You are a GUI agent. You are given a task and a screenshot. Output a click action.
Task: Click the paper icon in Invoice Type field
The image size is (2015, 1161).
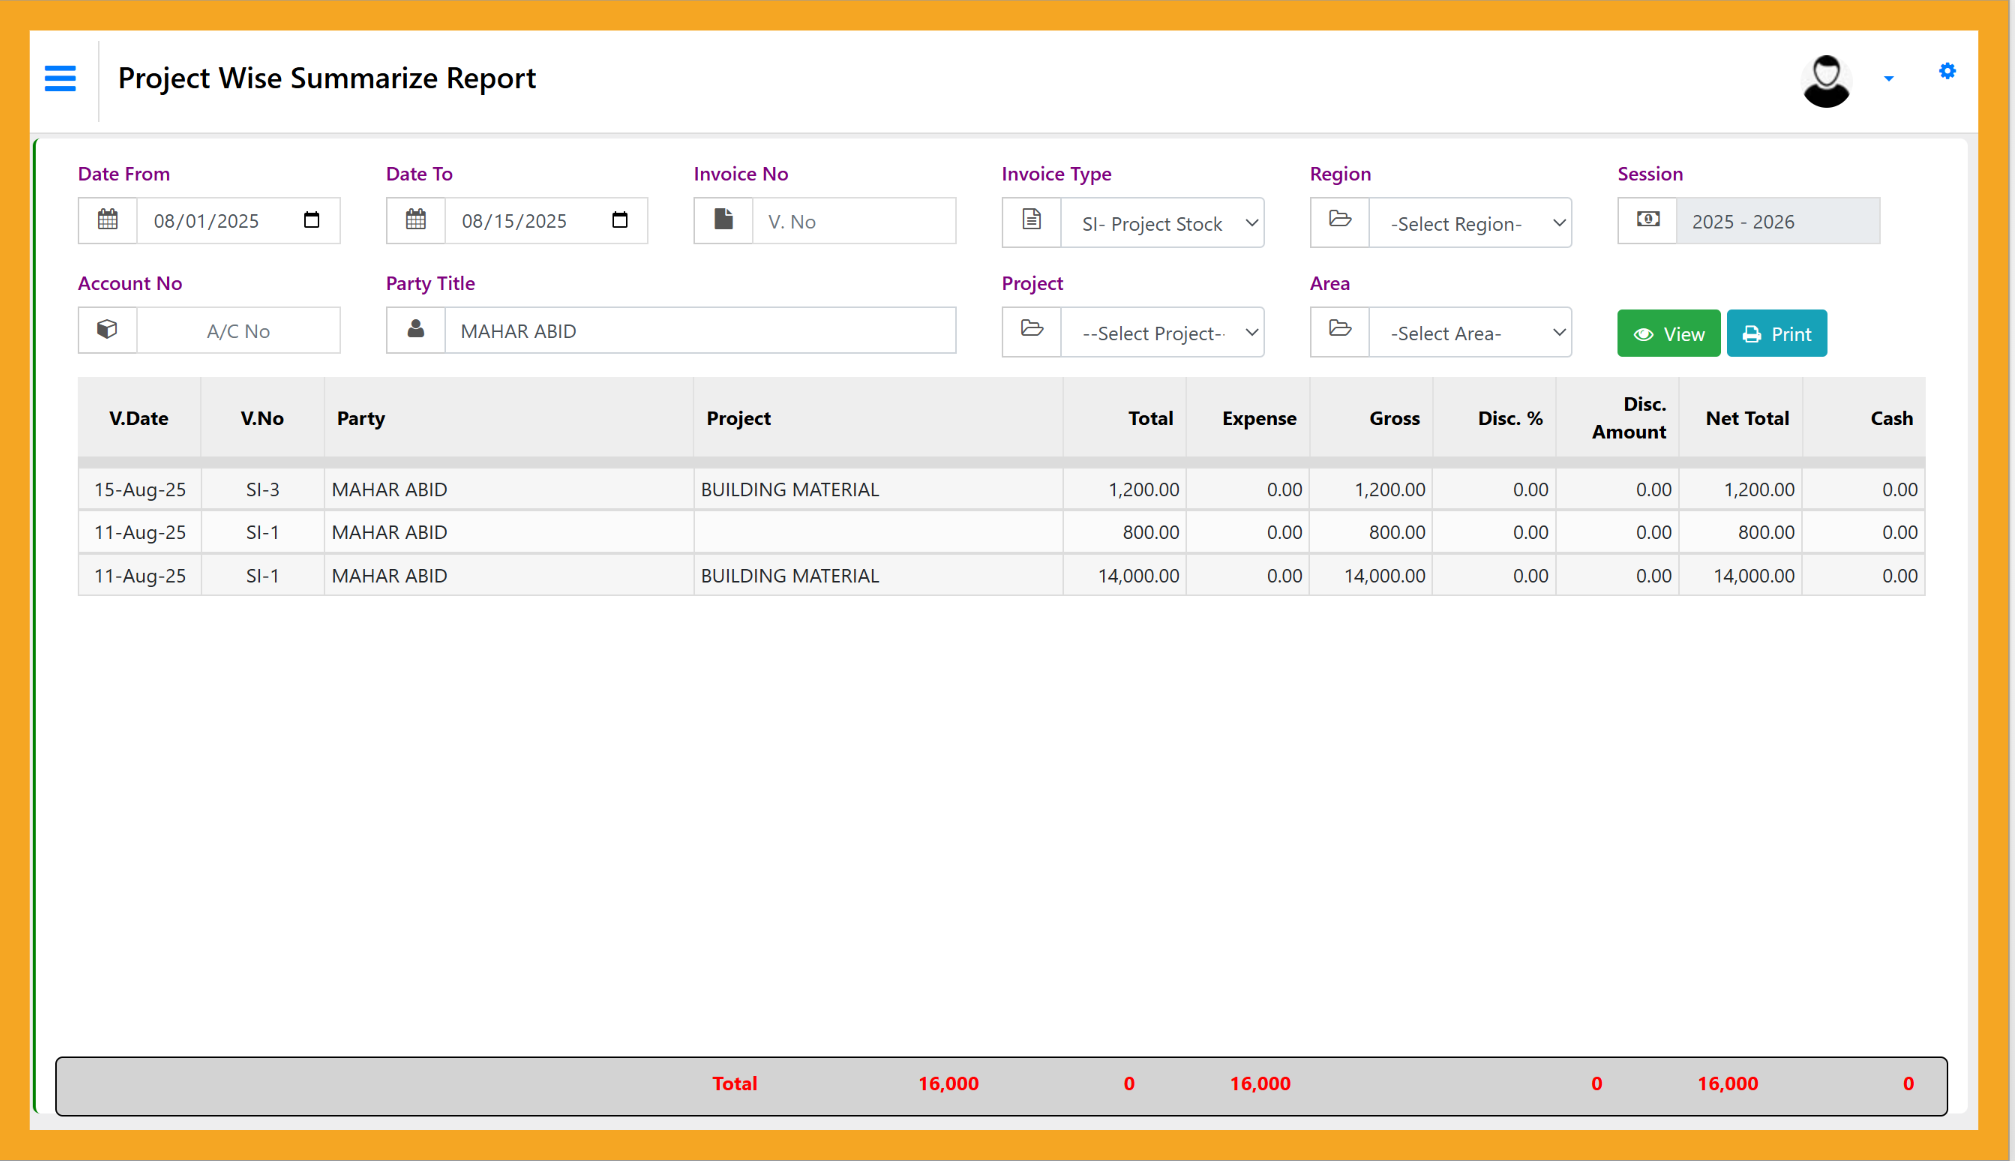(1031, 222)
